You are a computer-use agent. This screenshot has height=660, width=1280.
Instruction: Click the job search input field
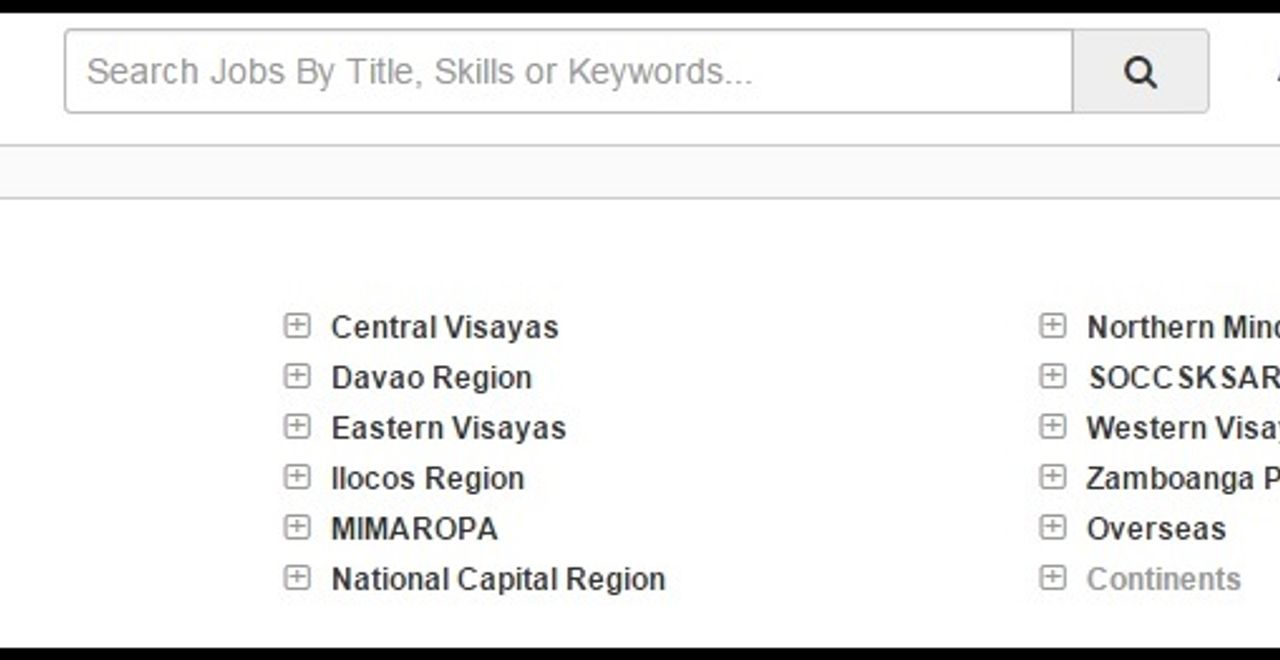[x=568, y=72]
